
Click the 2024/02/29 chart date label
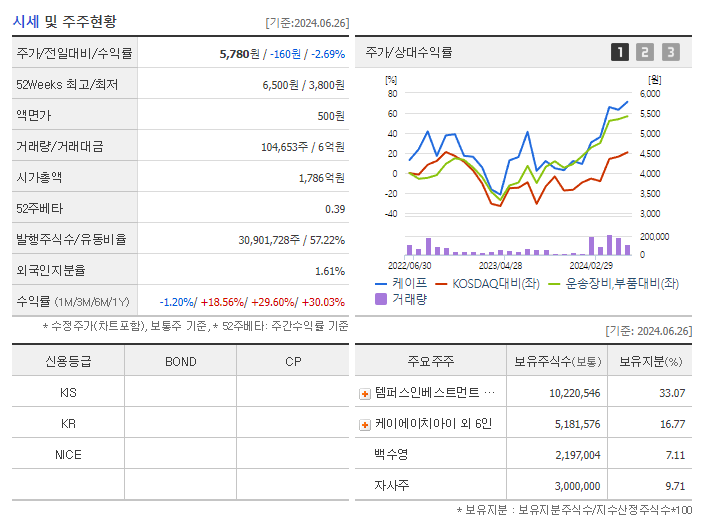(591, 266)
